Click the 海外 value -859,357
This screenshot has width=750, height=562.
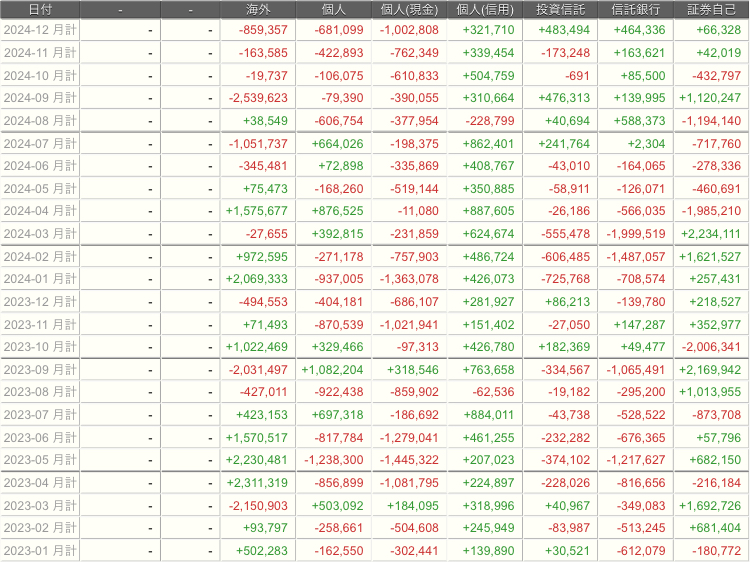[x=263, y=30]
